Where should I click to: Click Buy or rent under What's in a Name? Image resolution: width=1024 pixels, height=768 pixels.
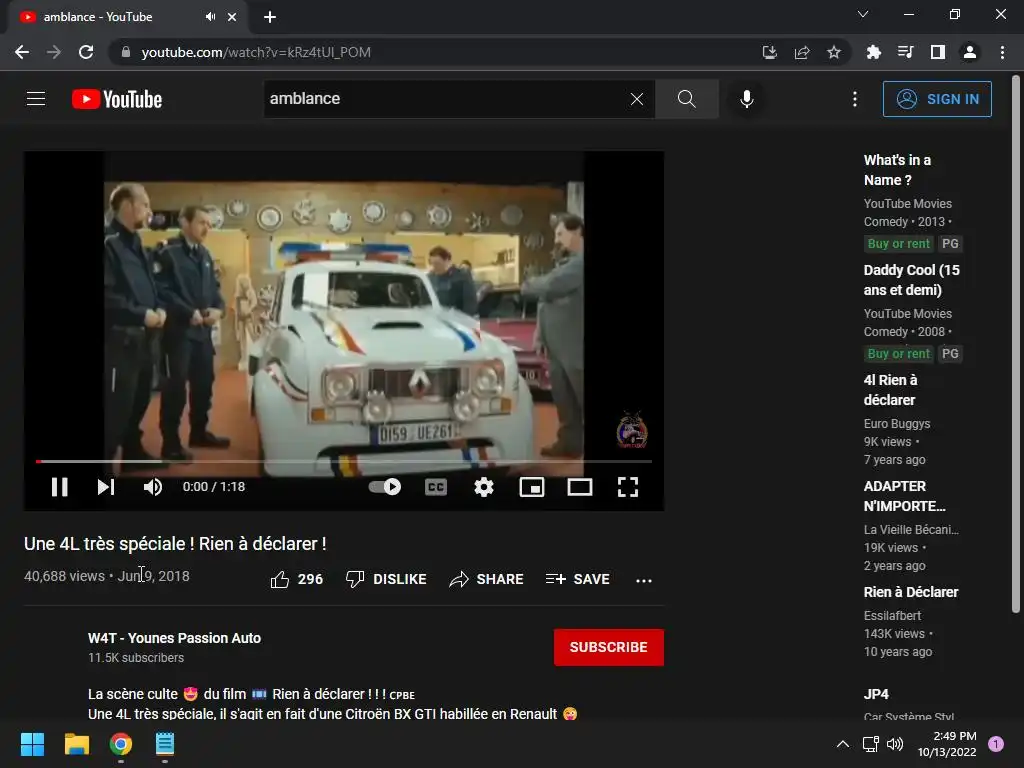pyautogui.click(x=898, y=244)
